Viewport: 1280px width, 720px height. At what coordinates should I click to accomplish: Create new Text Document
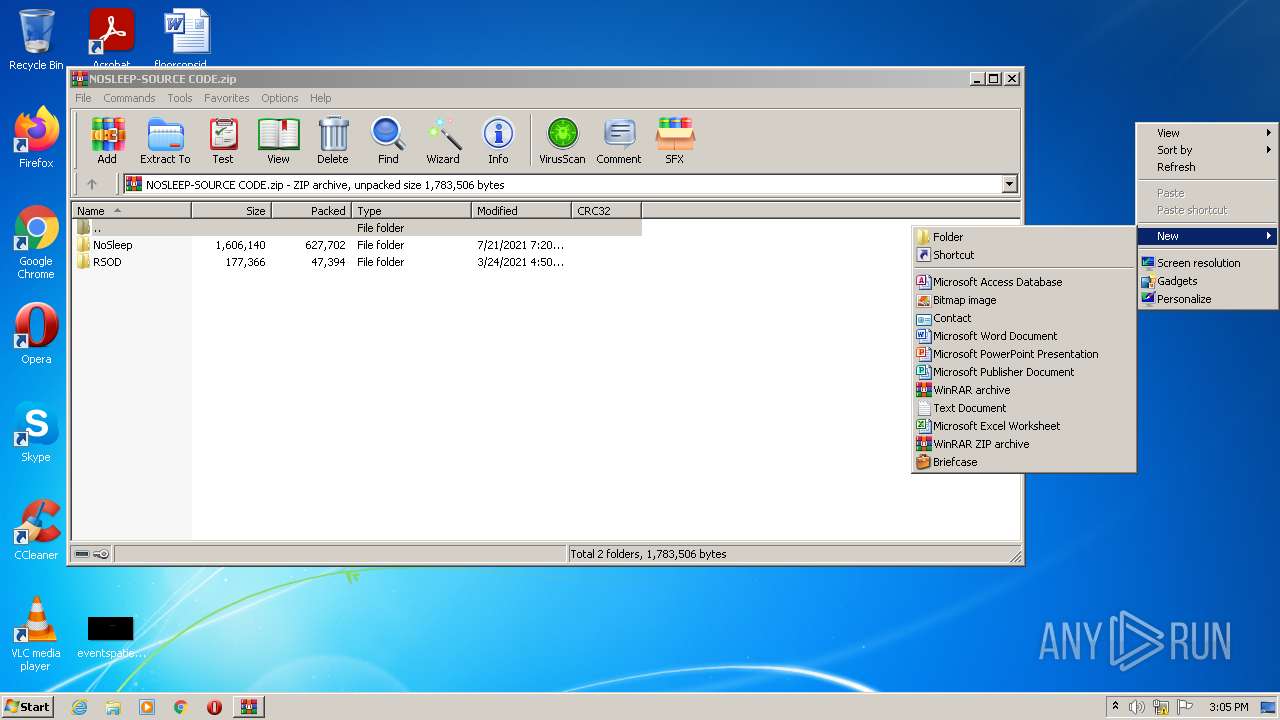(x=1024, y=408)
